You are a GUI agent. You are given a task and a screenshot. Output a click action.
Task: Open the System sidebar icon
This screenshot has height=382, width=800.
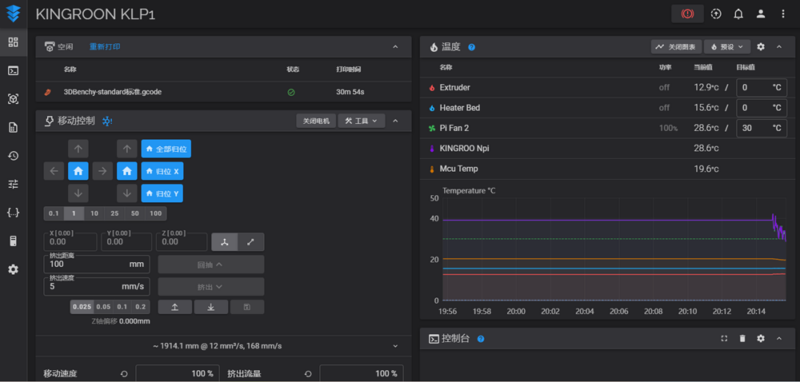(x=13, y=241)
